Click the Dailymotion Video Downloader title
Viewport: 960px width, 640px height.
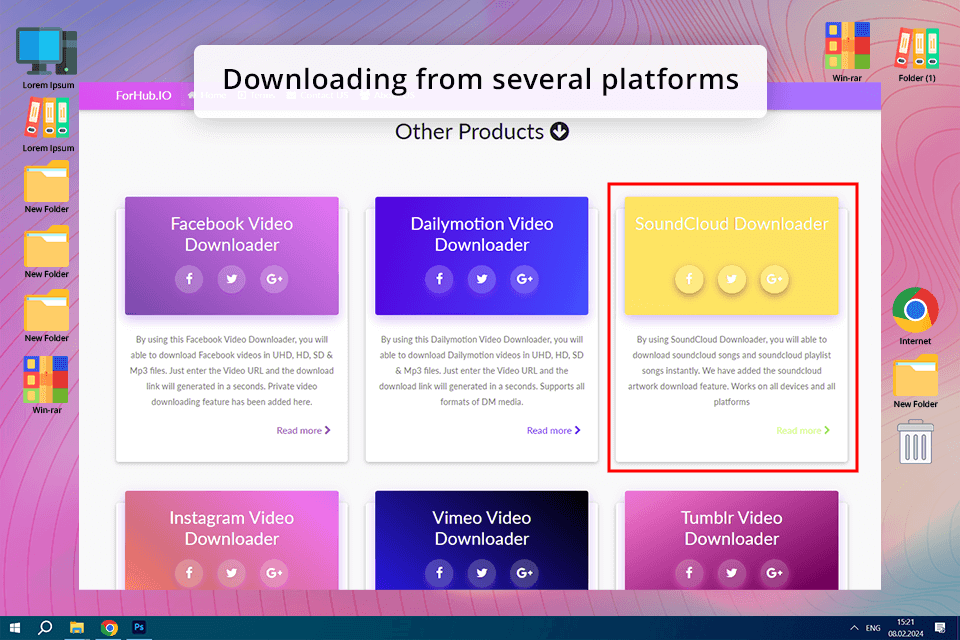click(482, 234)
